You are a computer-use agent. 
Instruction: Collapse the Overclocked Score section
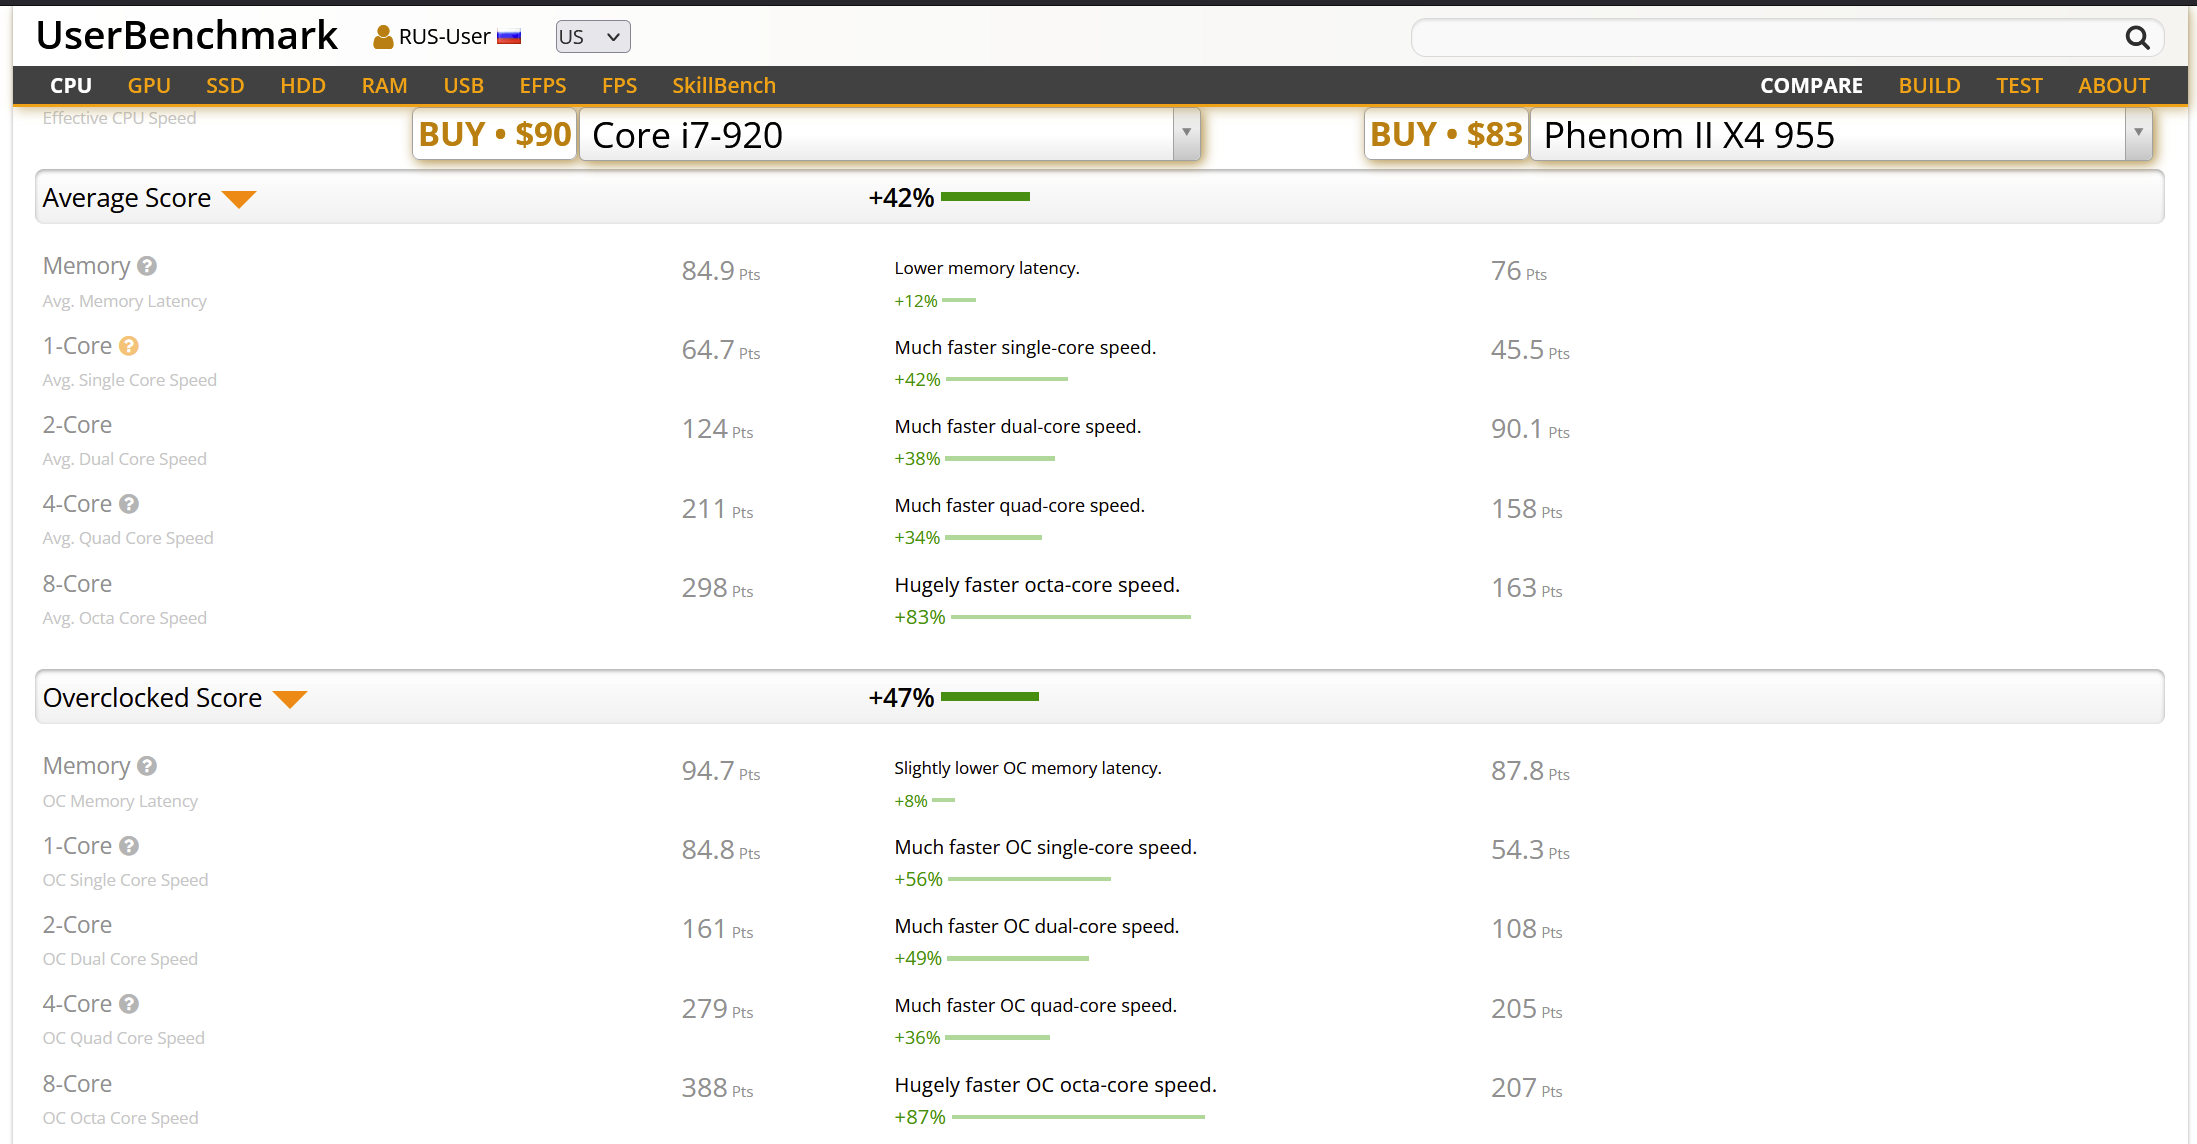pyautogui.click(x=290, y=699)
